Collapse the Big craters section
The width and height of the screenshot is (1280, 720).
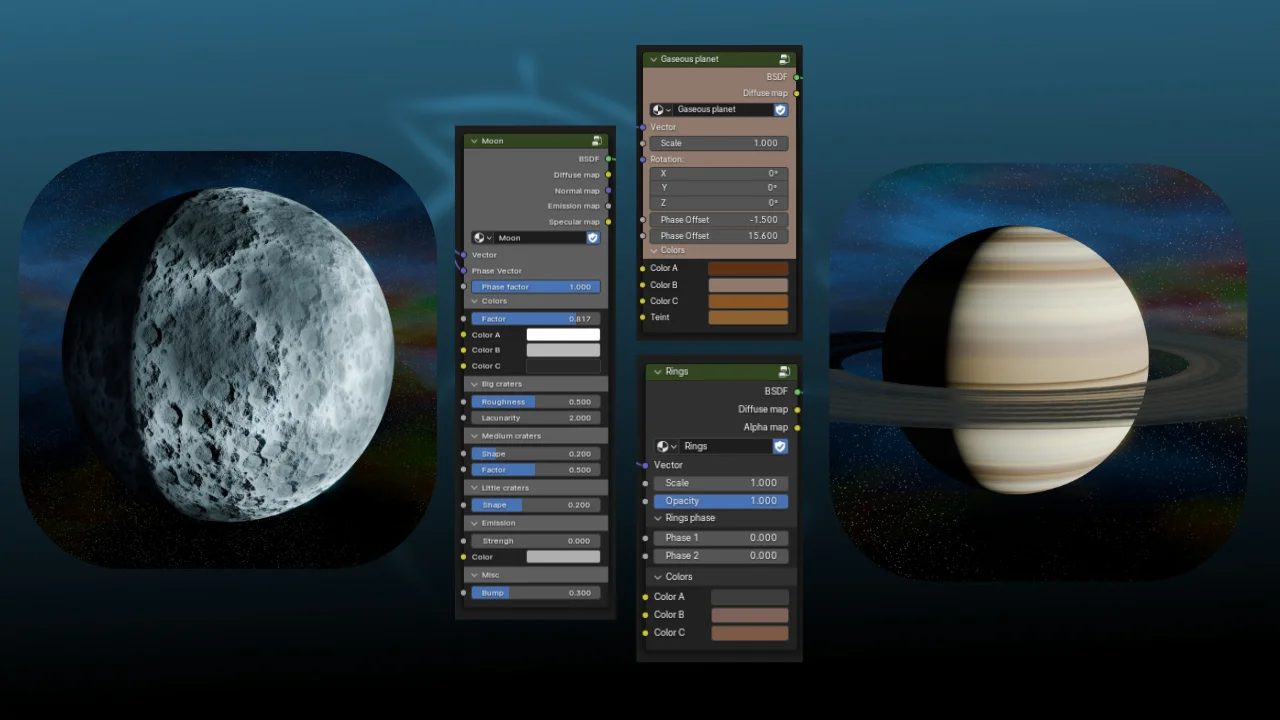click(x=473, y=383)
